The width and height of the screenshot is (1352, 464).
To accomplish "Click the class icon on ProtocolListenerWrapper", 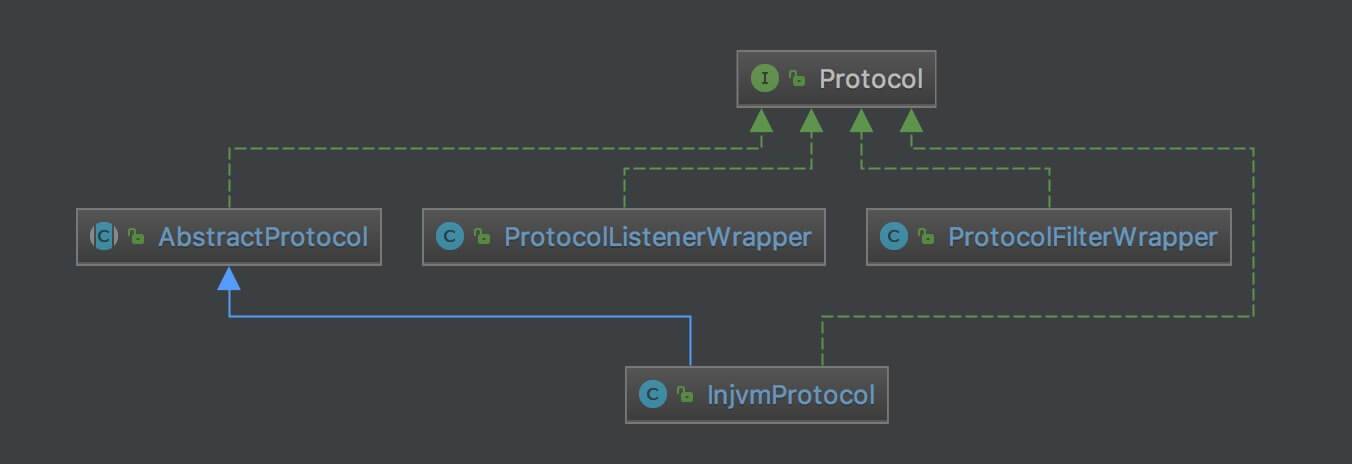I will 450,237.
